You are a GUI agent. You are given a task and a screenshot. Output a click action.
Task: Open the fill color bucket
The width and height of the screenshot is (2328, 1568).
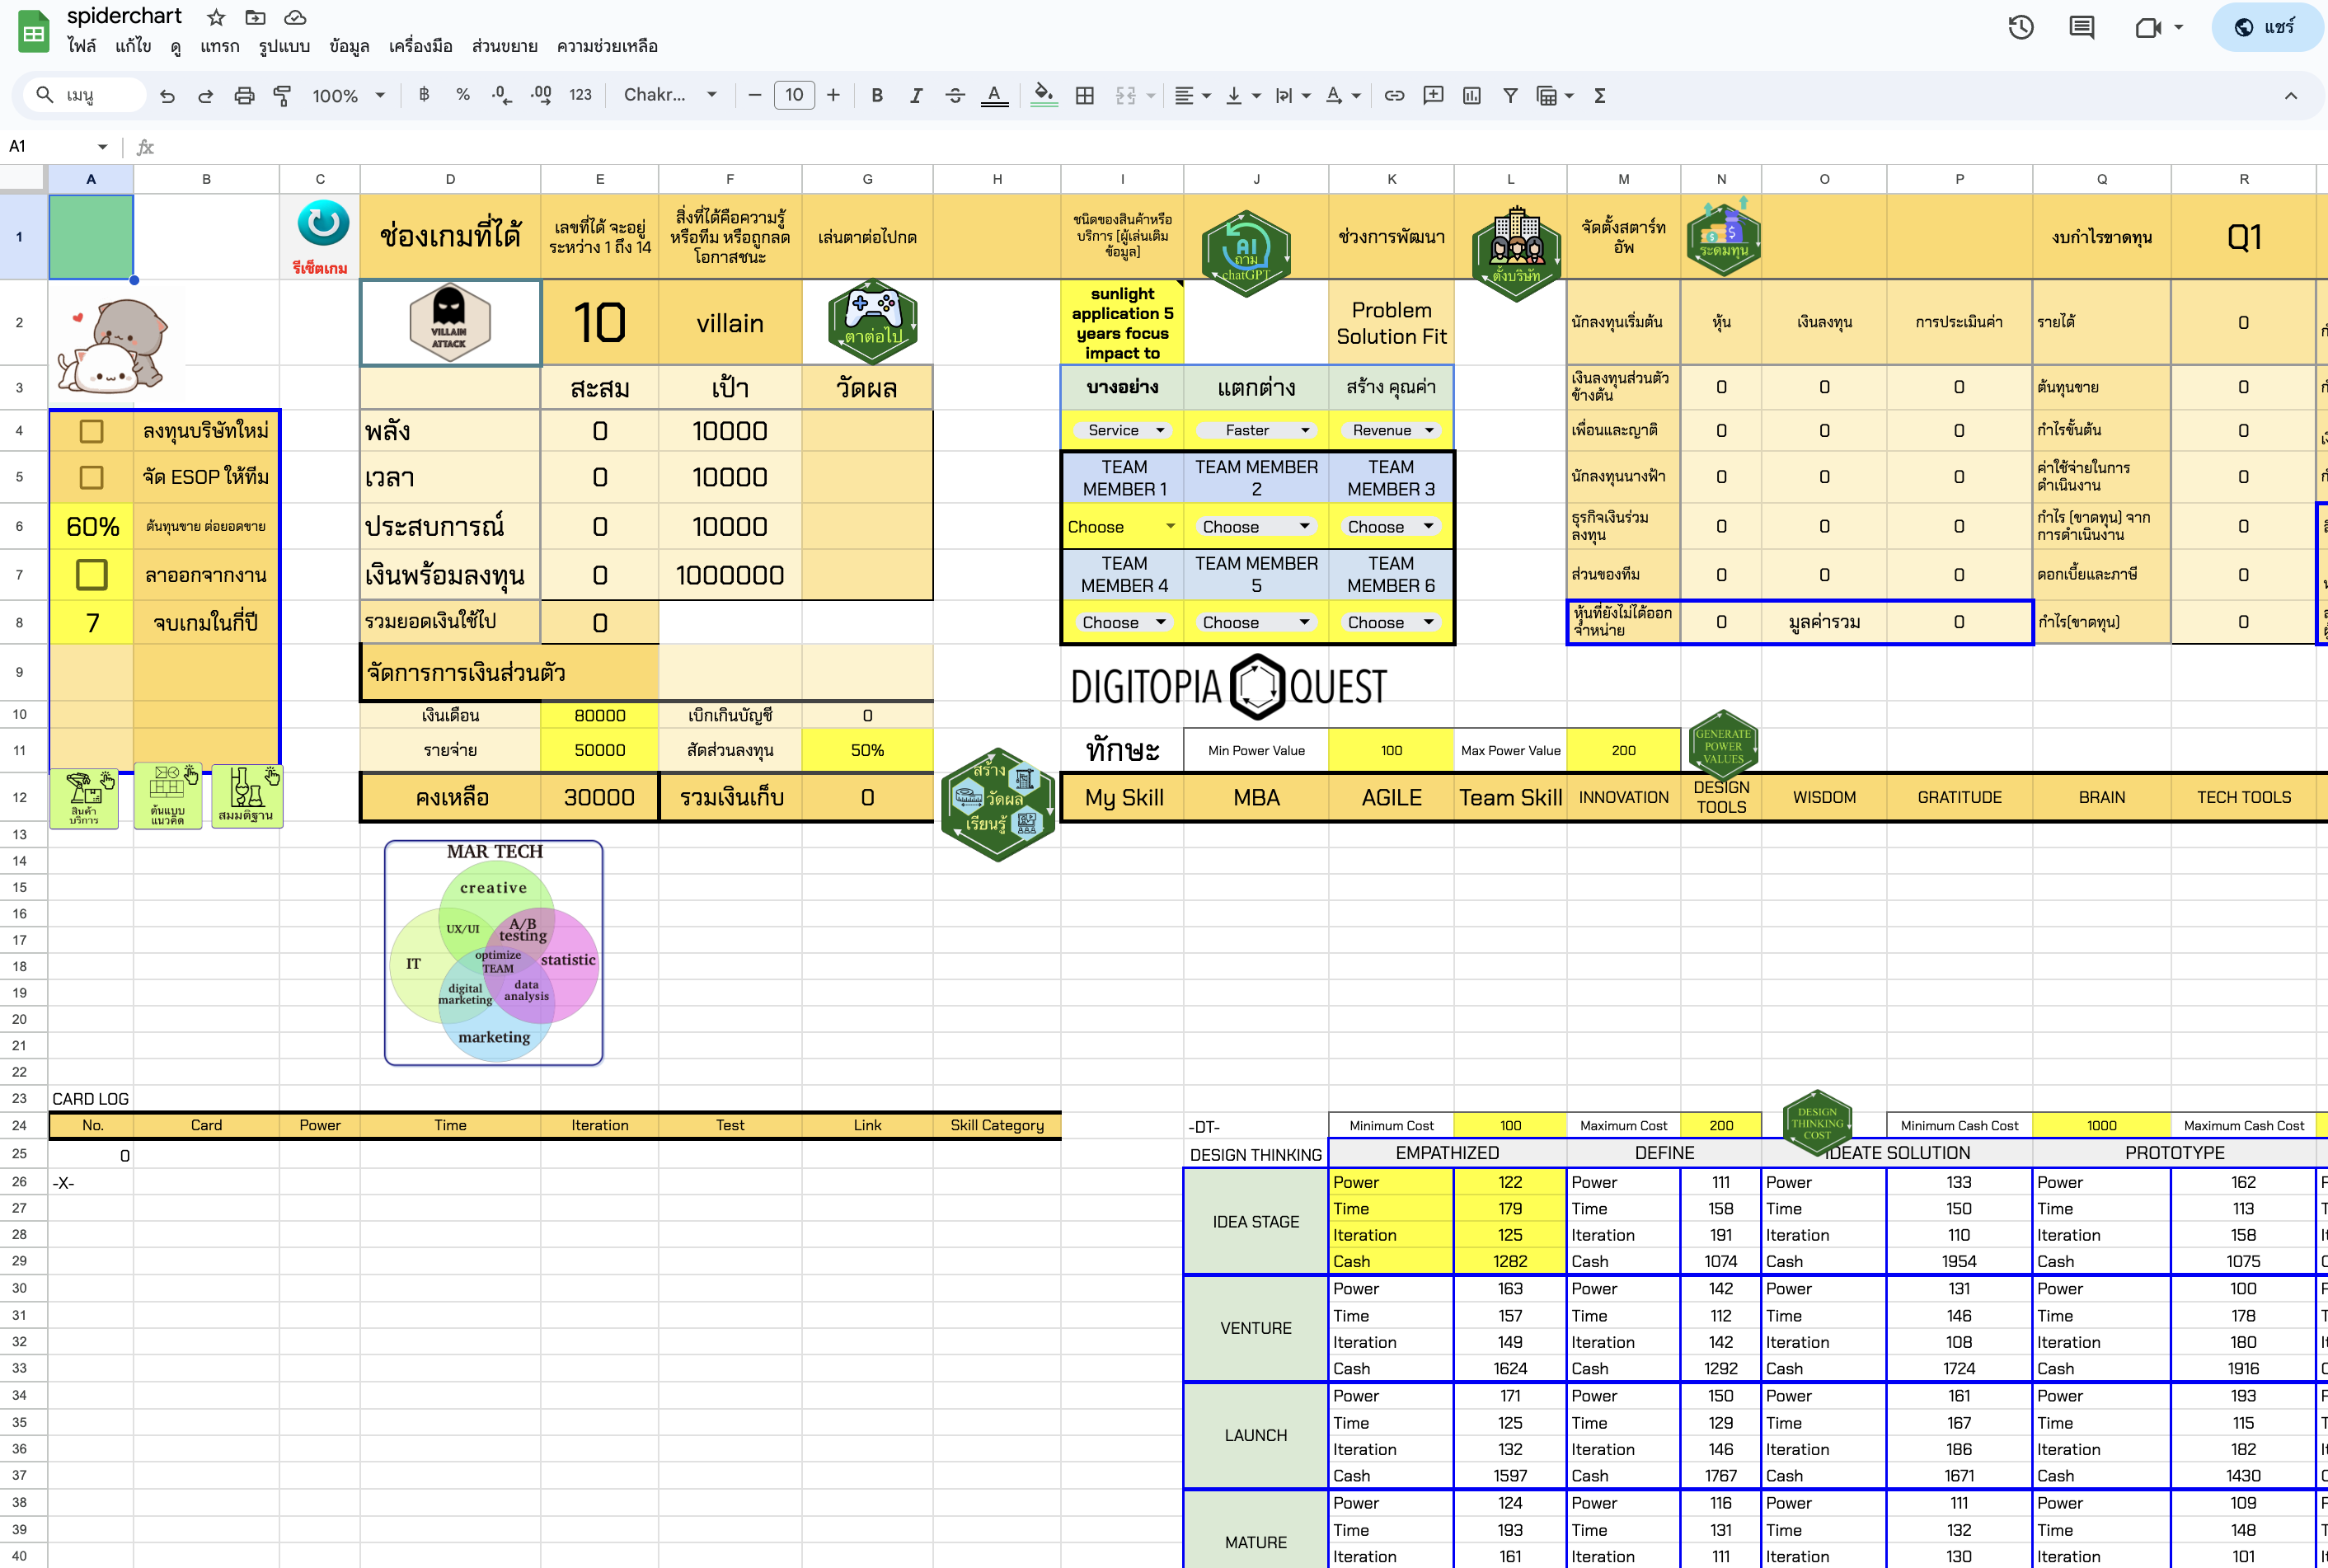click(1043, 96)
